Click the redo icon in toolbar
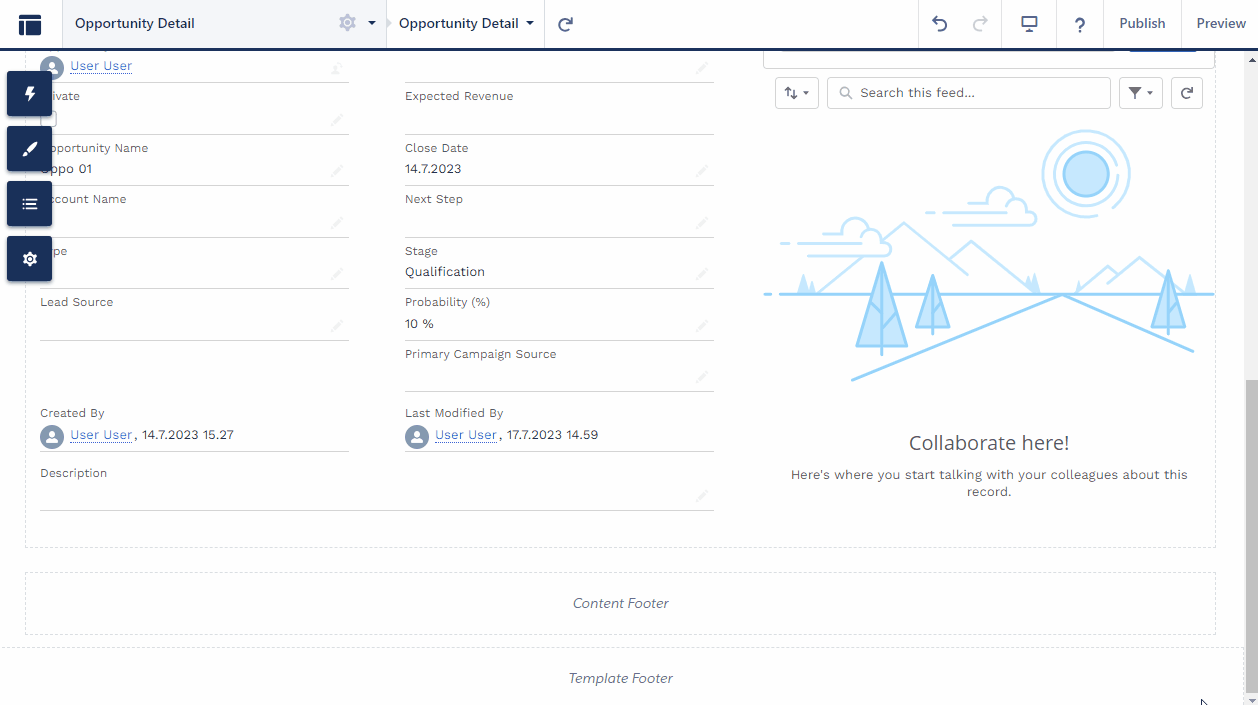The width and height of the screenshot is (1258, 705). click(x=979, y=23)
